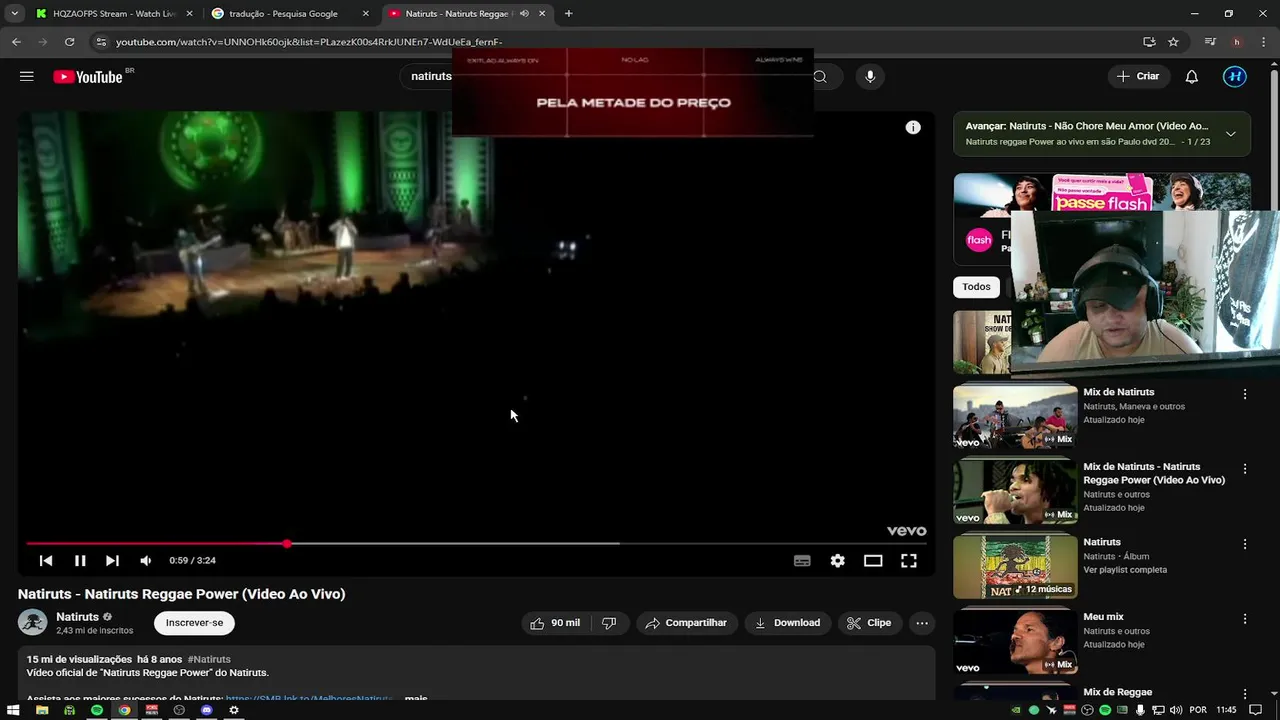
Task: Mute the video player volume
Action: click(146, 561)
